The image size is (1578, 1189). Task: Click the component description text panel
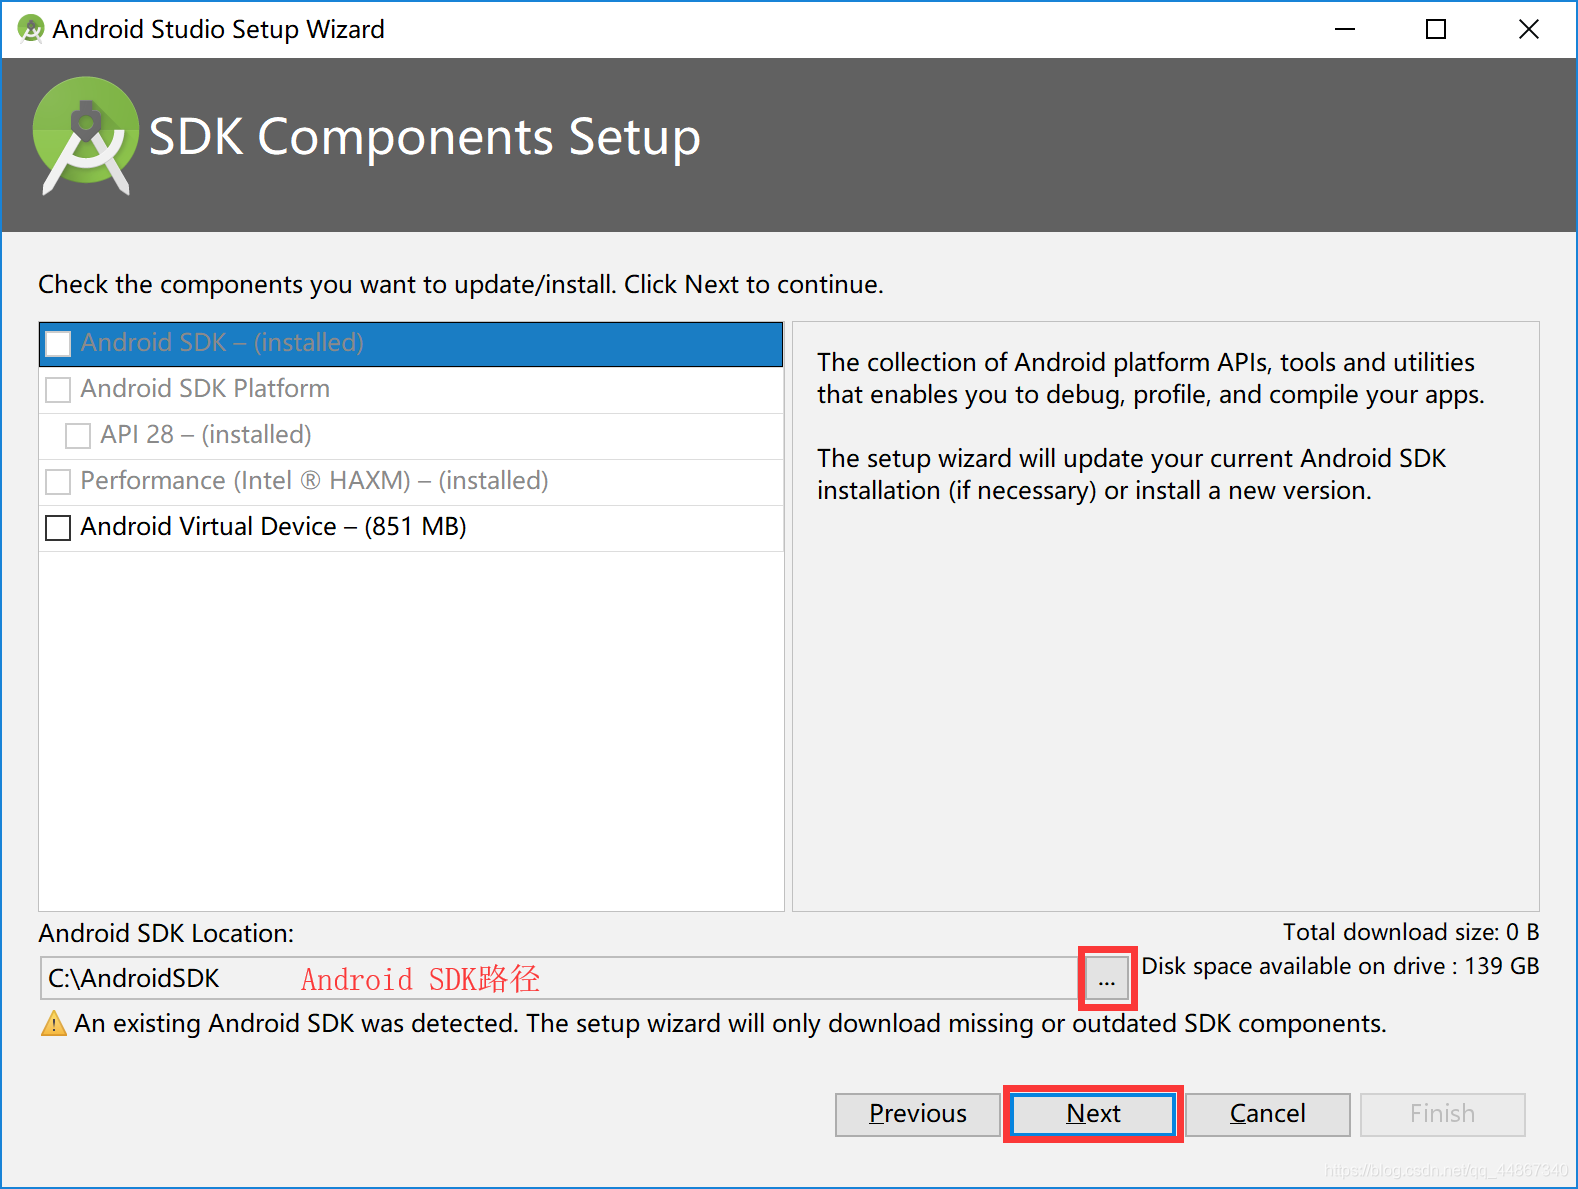click(x=1166, y=616)
